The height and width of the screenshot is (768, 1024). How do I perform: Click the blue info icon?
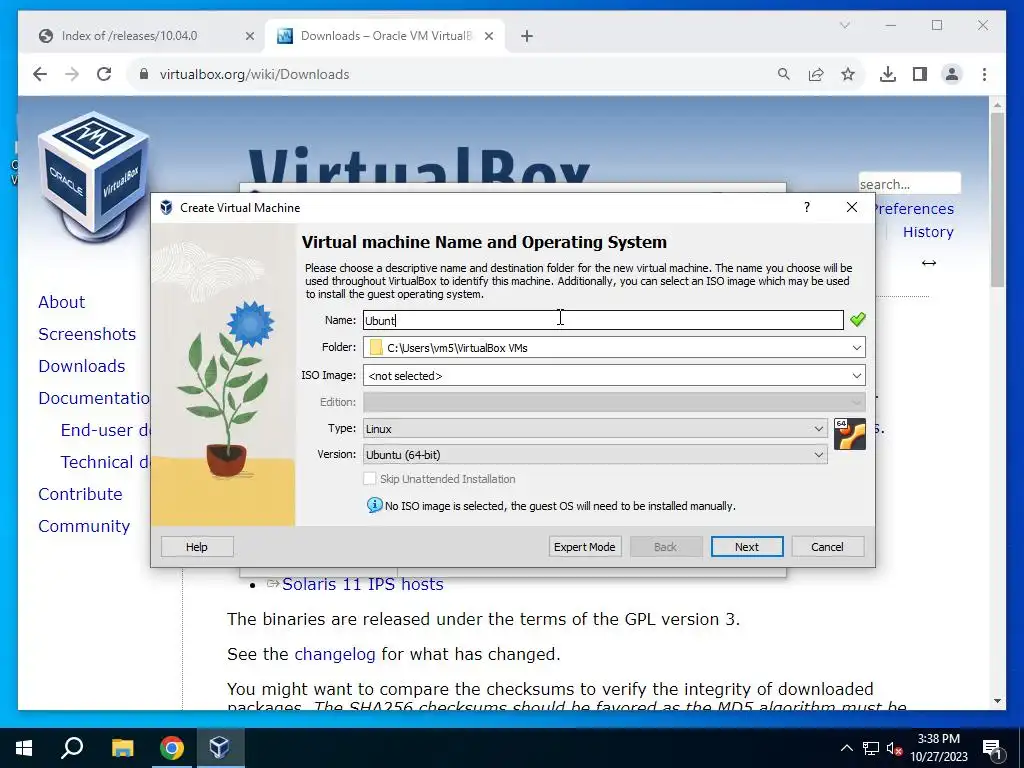(x=374, y=505)
